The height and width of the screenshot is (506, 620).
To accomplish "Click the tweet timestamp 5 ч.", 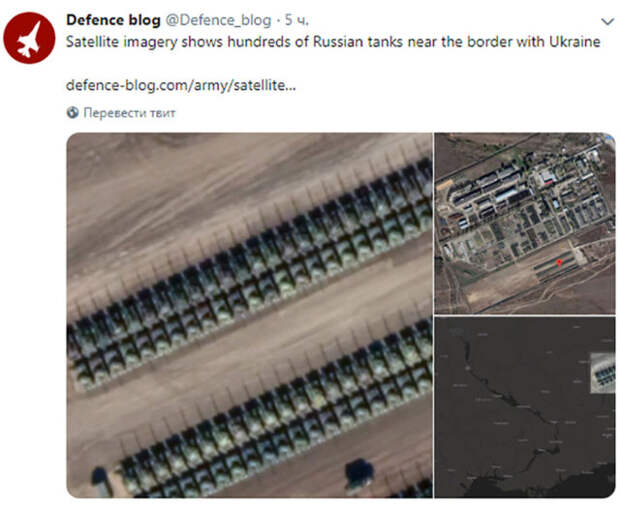I will [x=297, y=20].
